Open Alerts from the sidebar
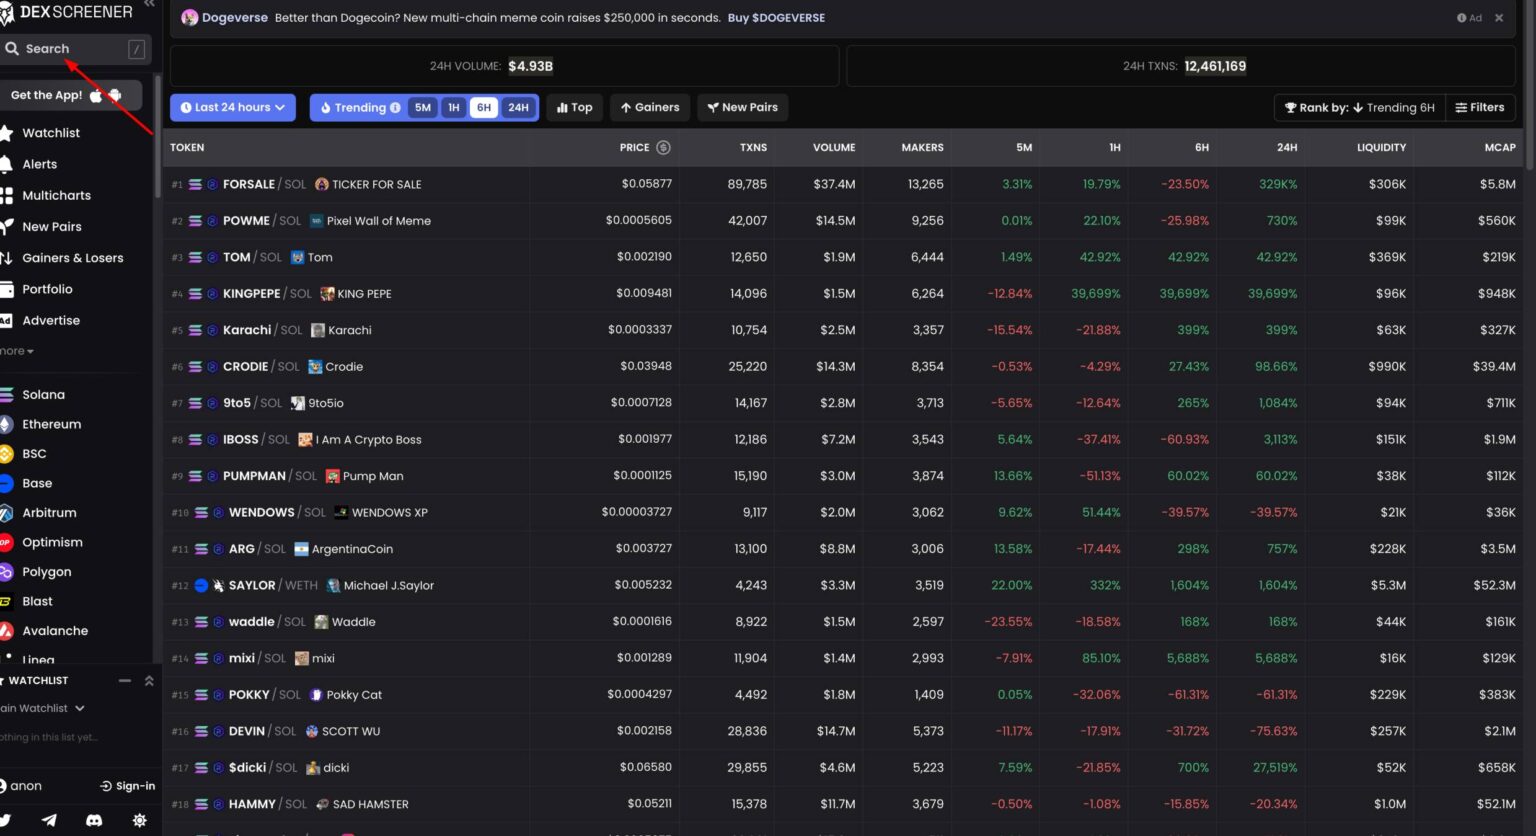Viewport: 1536px width, 836px height. (40, 163)
